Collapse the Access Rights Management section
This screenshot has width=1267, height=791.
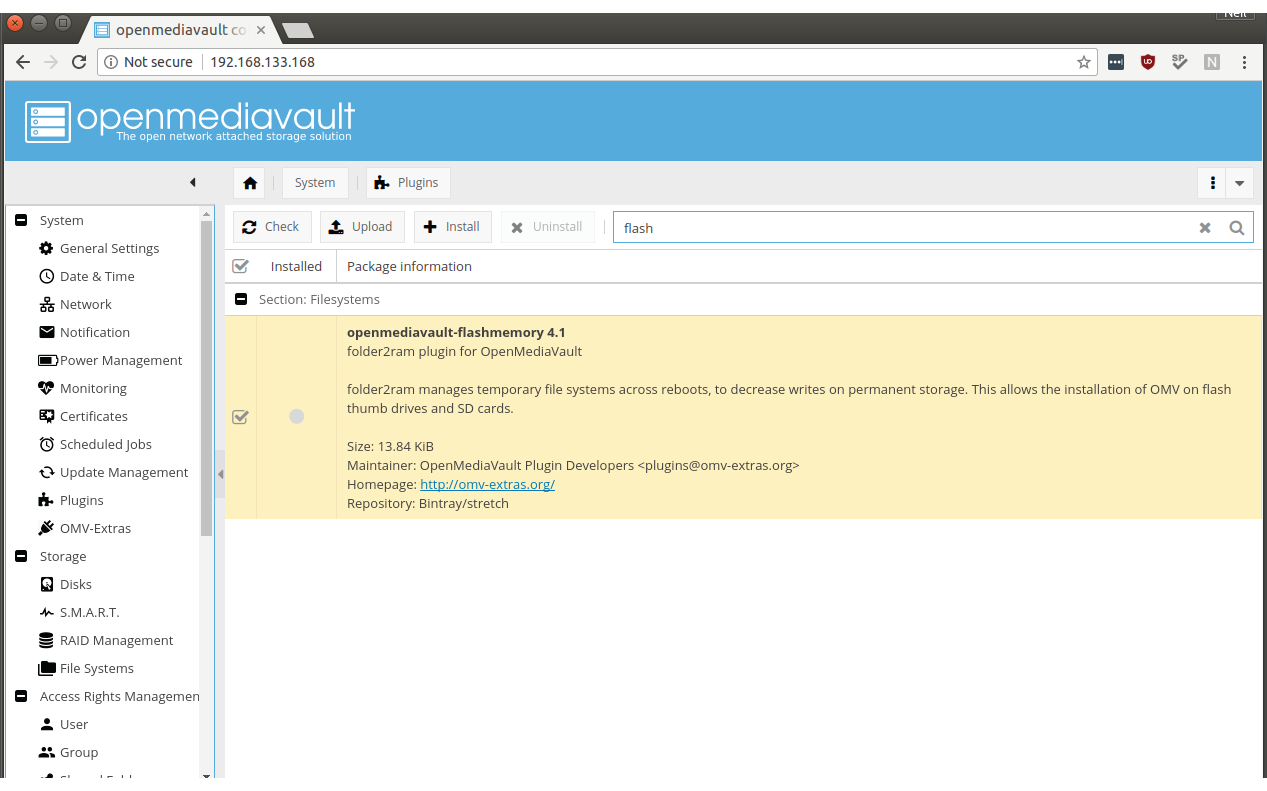point(21,696)
